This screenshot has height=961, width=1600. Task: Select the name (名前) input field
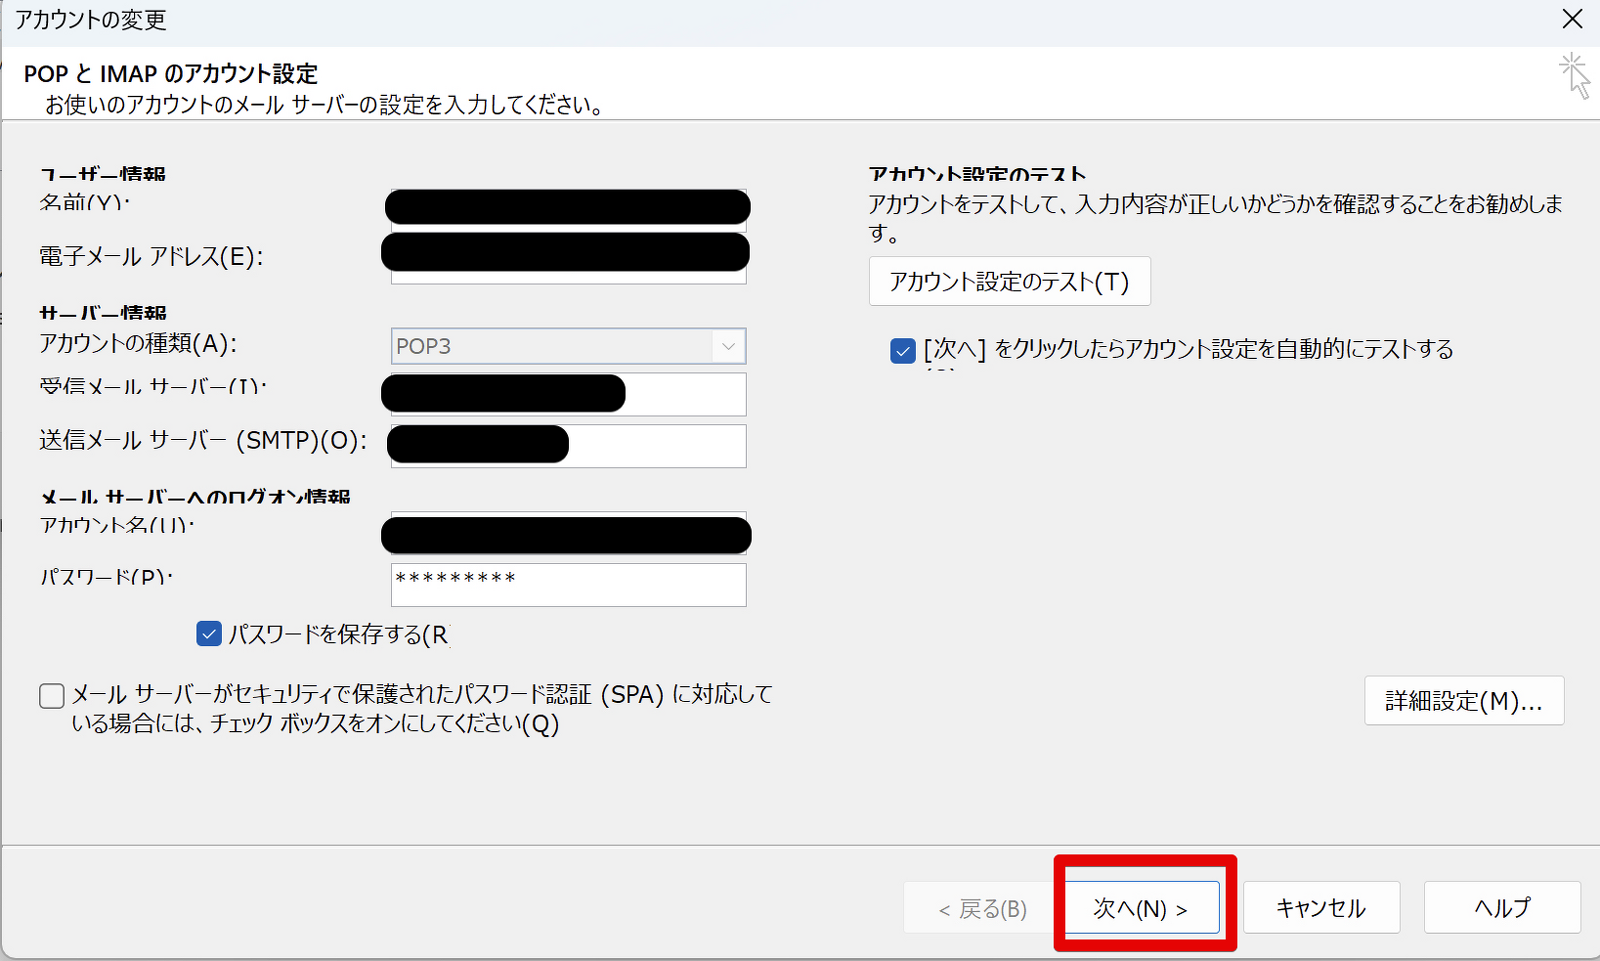568,207
